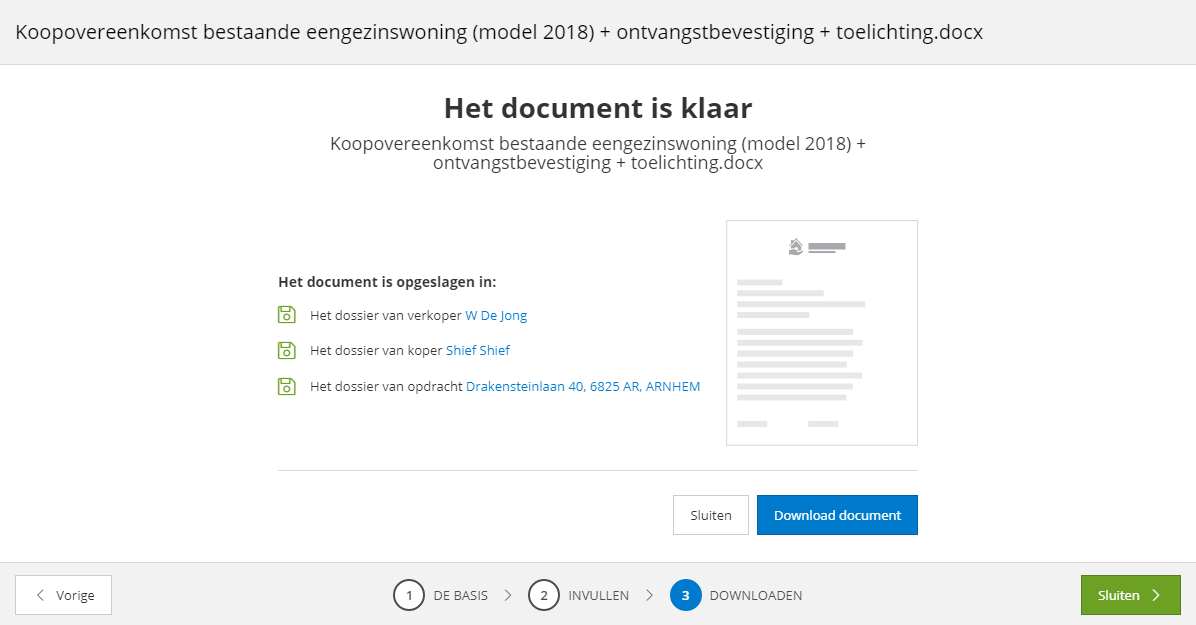This screenshot has width=1196, height=625.
Task: Open the Drakensteinlaan 40 assignment dossier link
Action: tap(583, 386)
